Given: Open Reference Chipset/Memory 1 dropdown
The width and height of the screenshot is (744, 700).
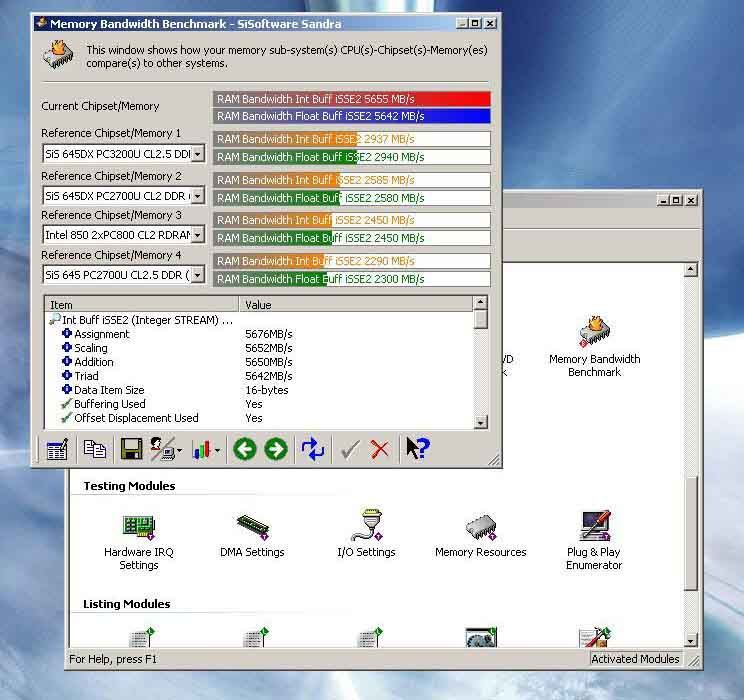Looking at the screenshot, I should click(197, 154).
